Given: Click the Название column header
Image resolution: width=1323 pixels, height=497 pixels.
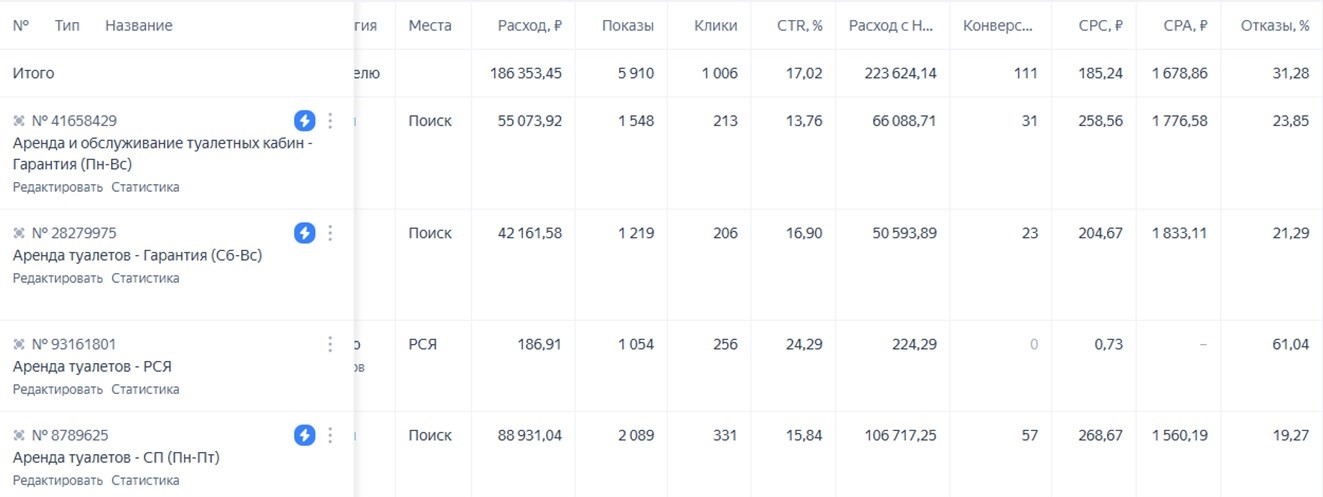Looking at the screenshot, I should point(138,25).
